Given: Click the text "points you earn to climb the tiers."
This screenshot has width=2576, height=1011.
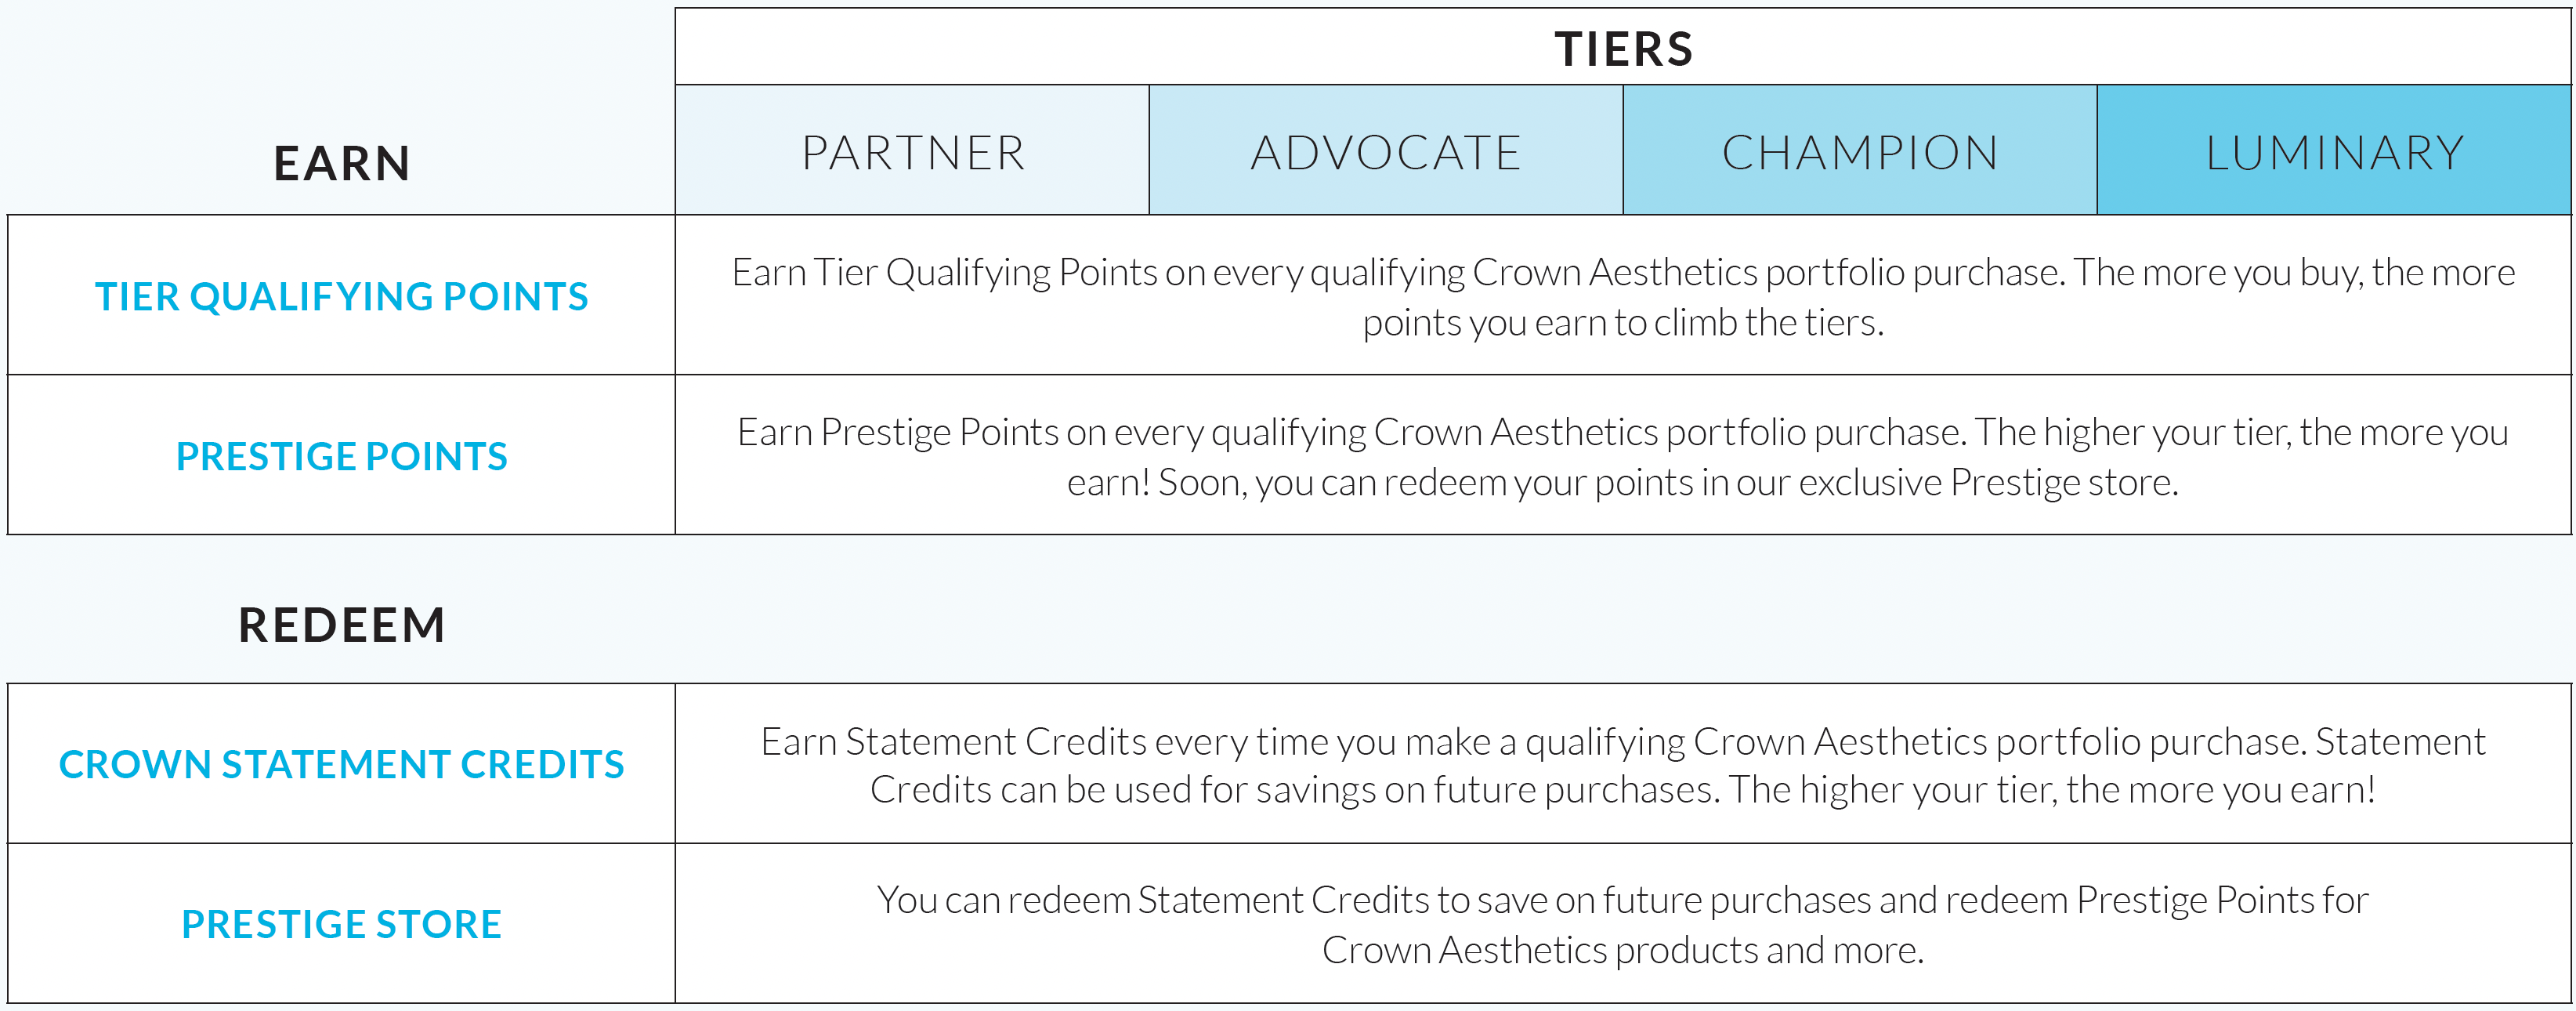Looking at the screenshot, I should click(1623, 323).
